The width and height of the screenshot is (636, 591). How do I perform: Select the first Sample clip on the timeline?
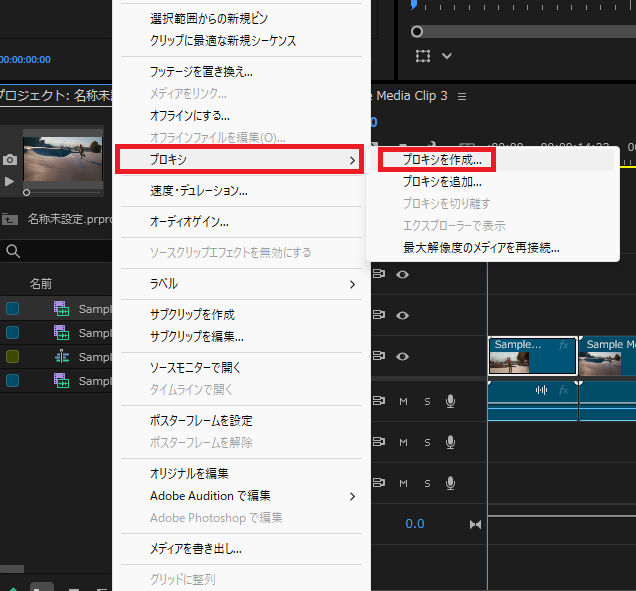coord(531,356)
